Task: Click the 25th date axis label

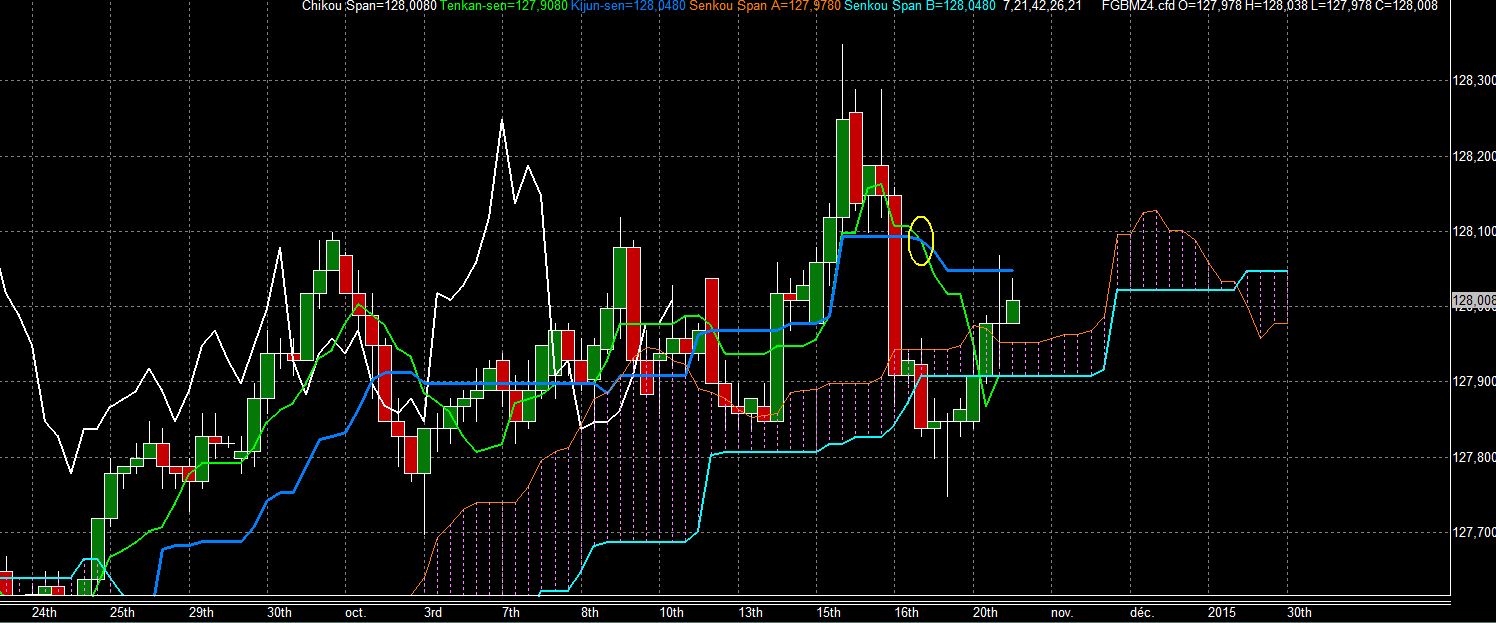Action: [123, 612]
